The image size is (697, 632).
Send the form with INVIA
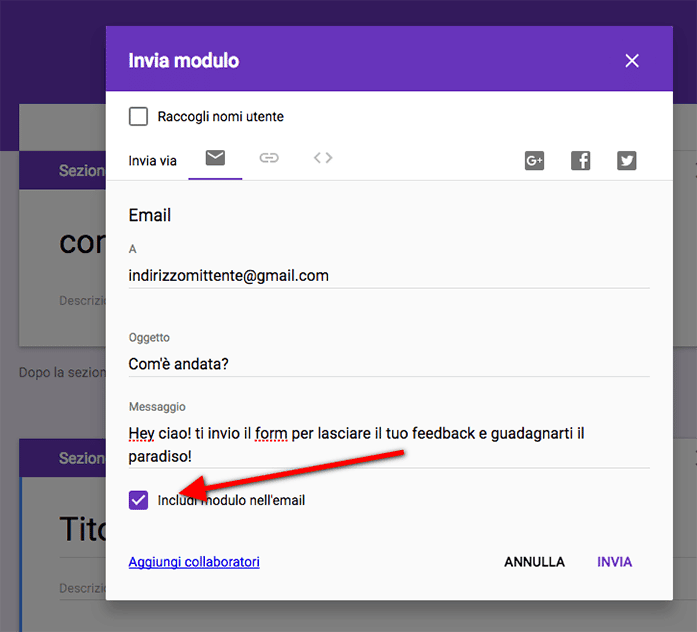[614, 562]
